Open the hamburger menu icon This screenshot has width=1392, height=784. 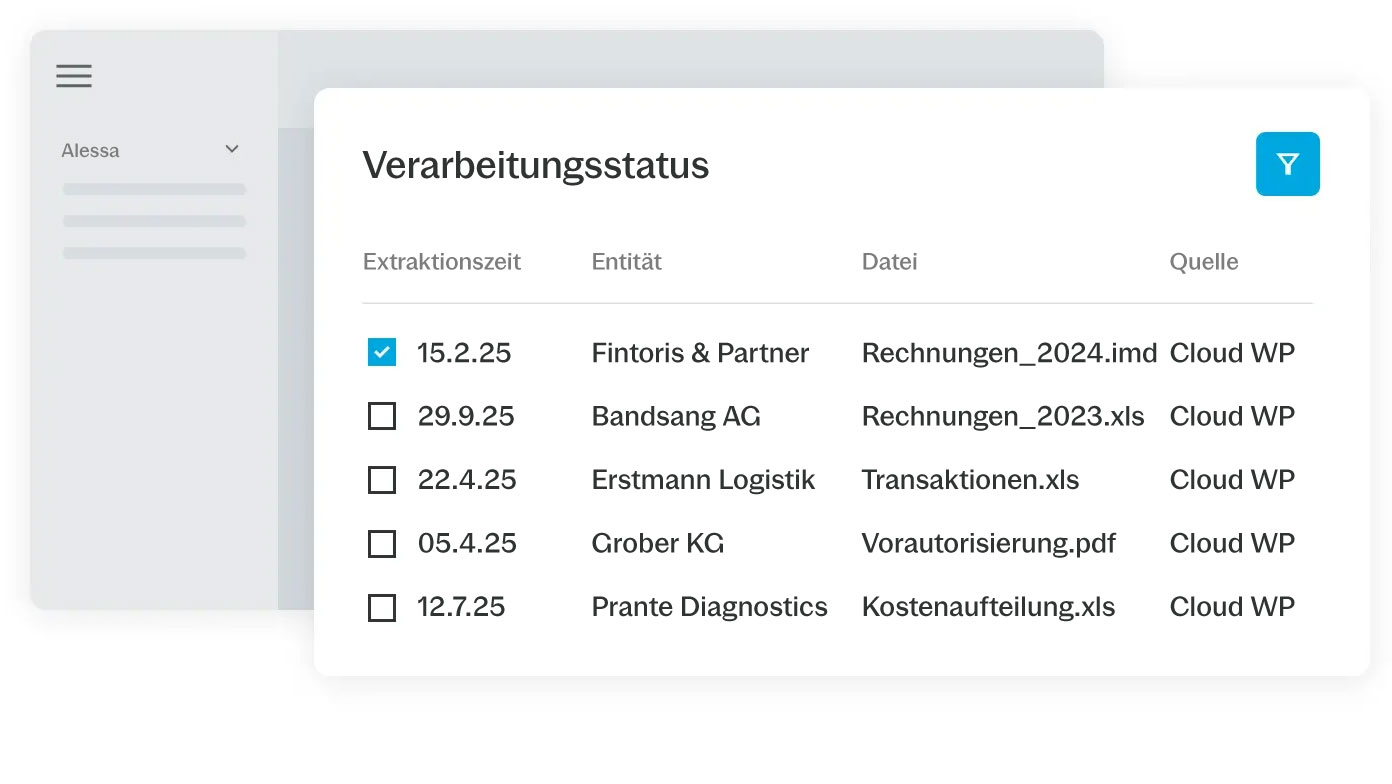[x=74, y=76]
